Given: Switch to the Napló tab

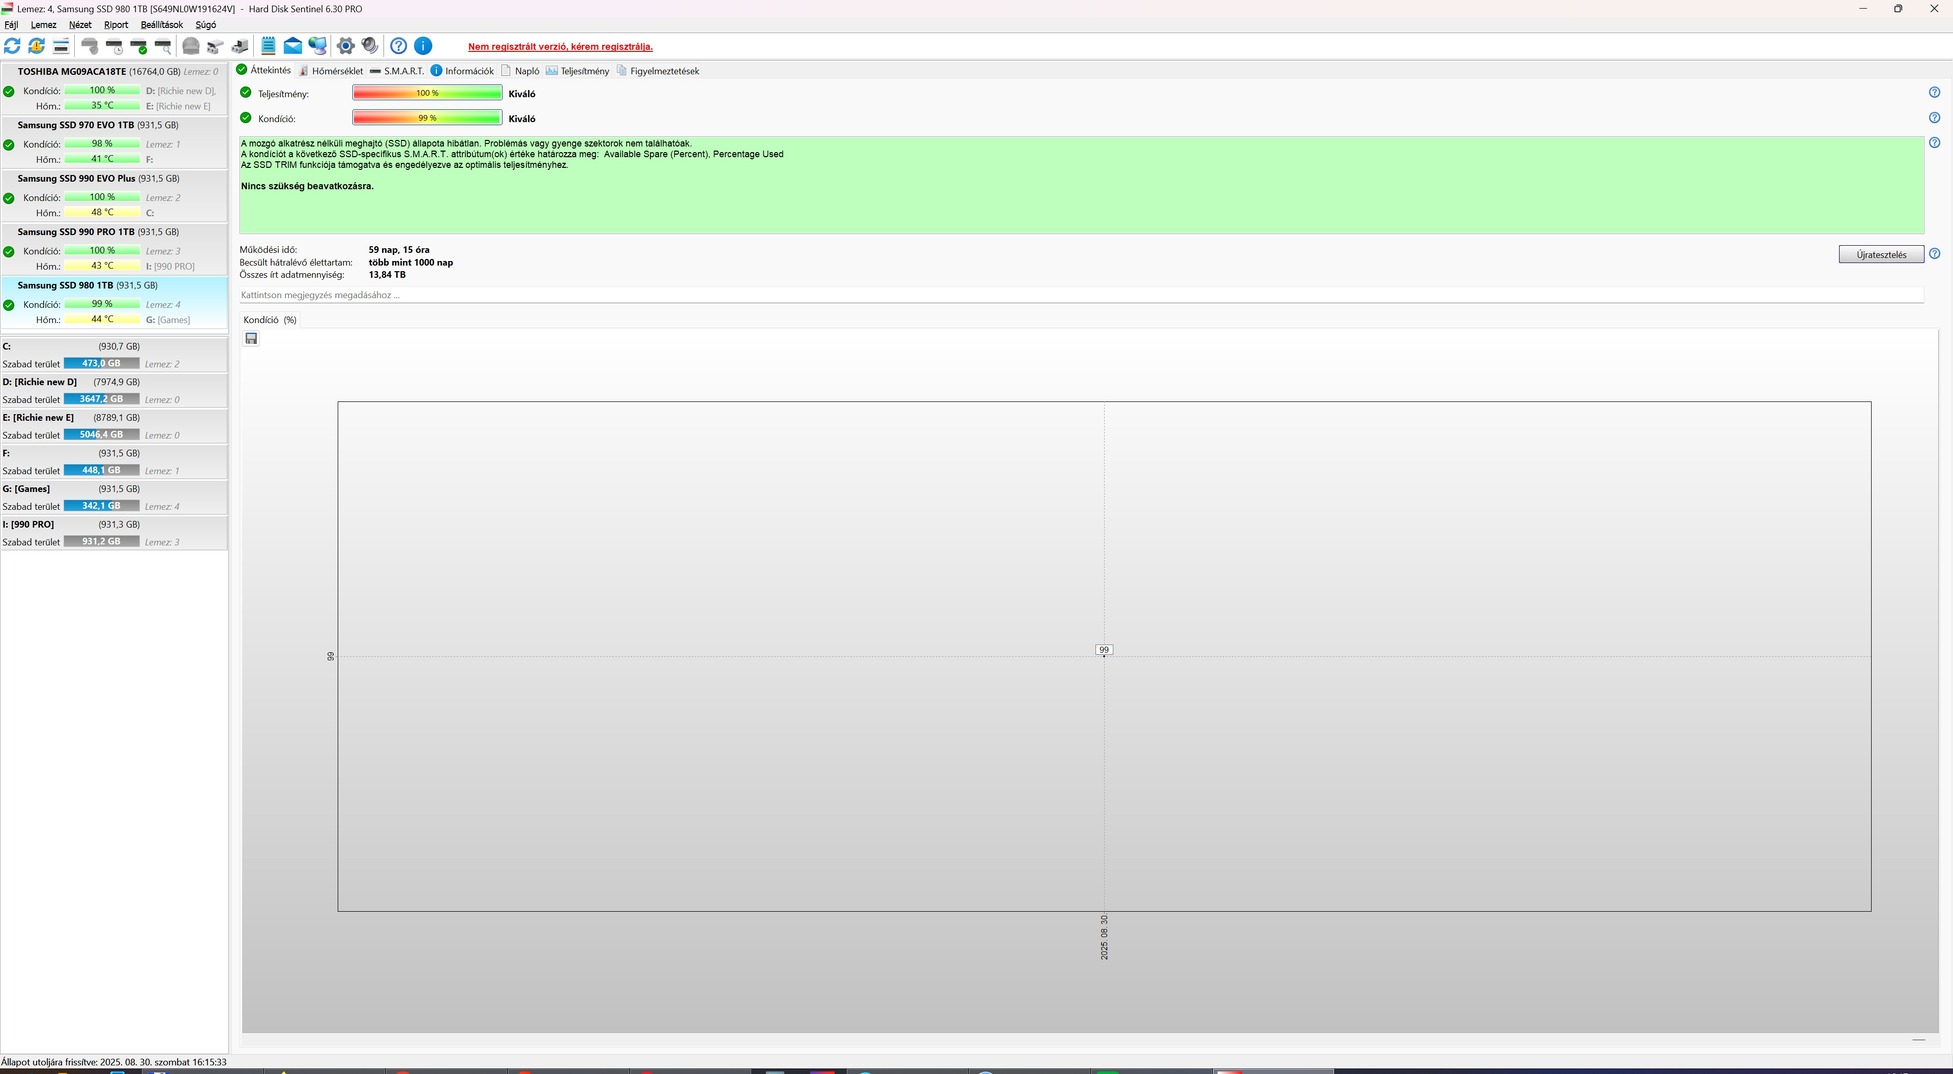Looking at the screenshot, I should coord(520,71).
